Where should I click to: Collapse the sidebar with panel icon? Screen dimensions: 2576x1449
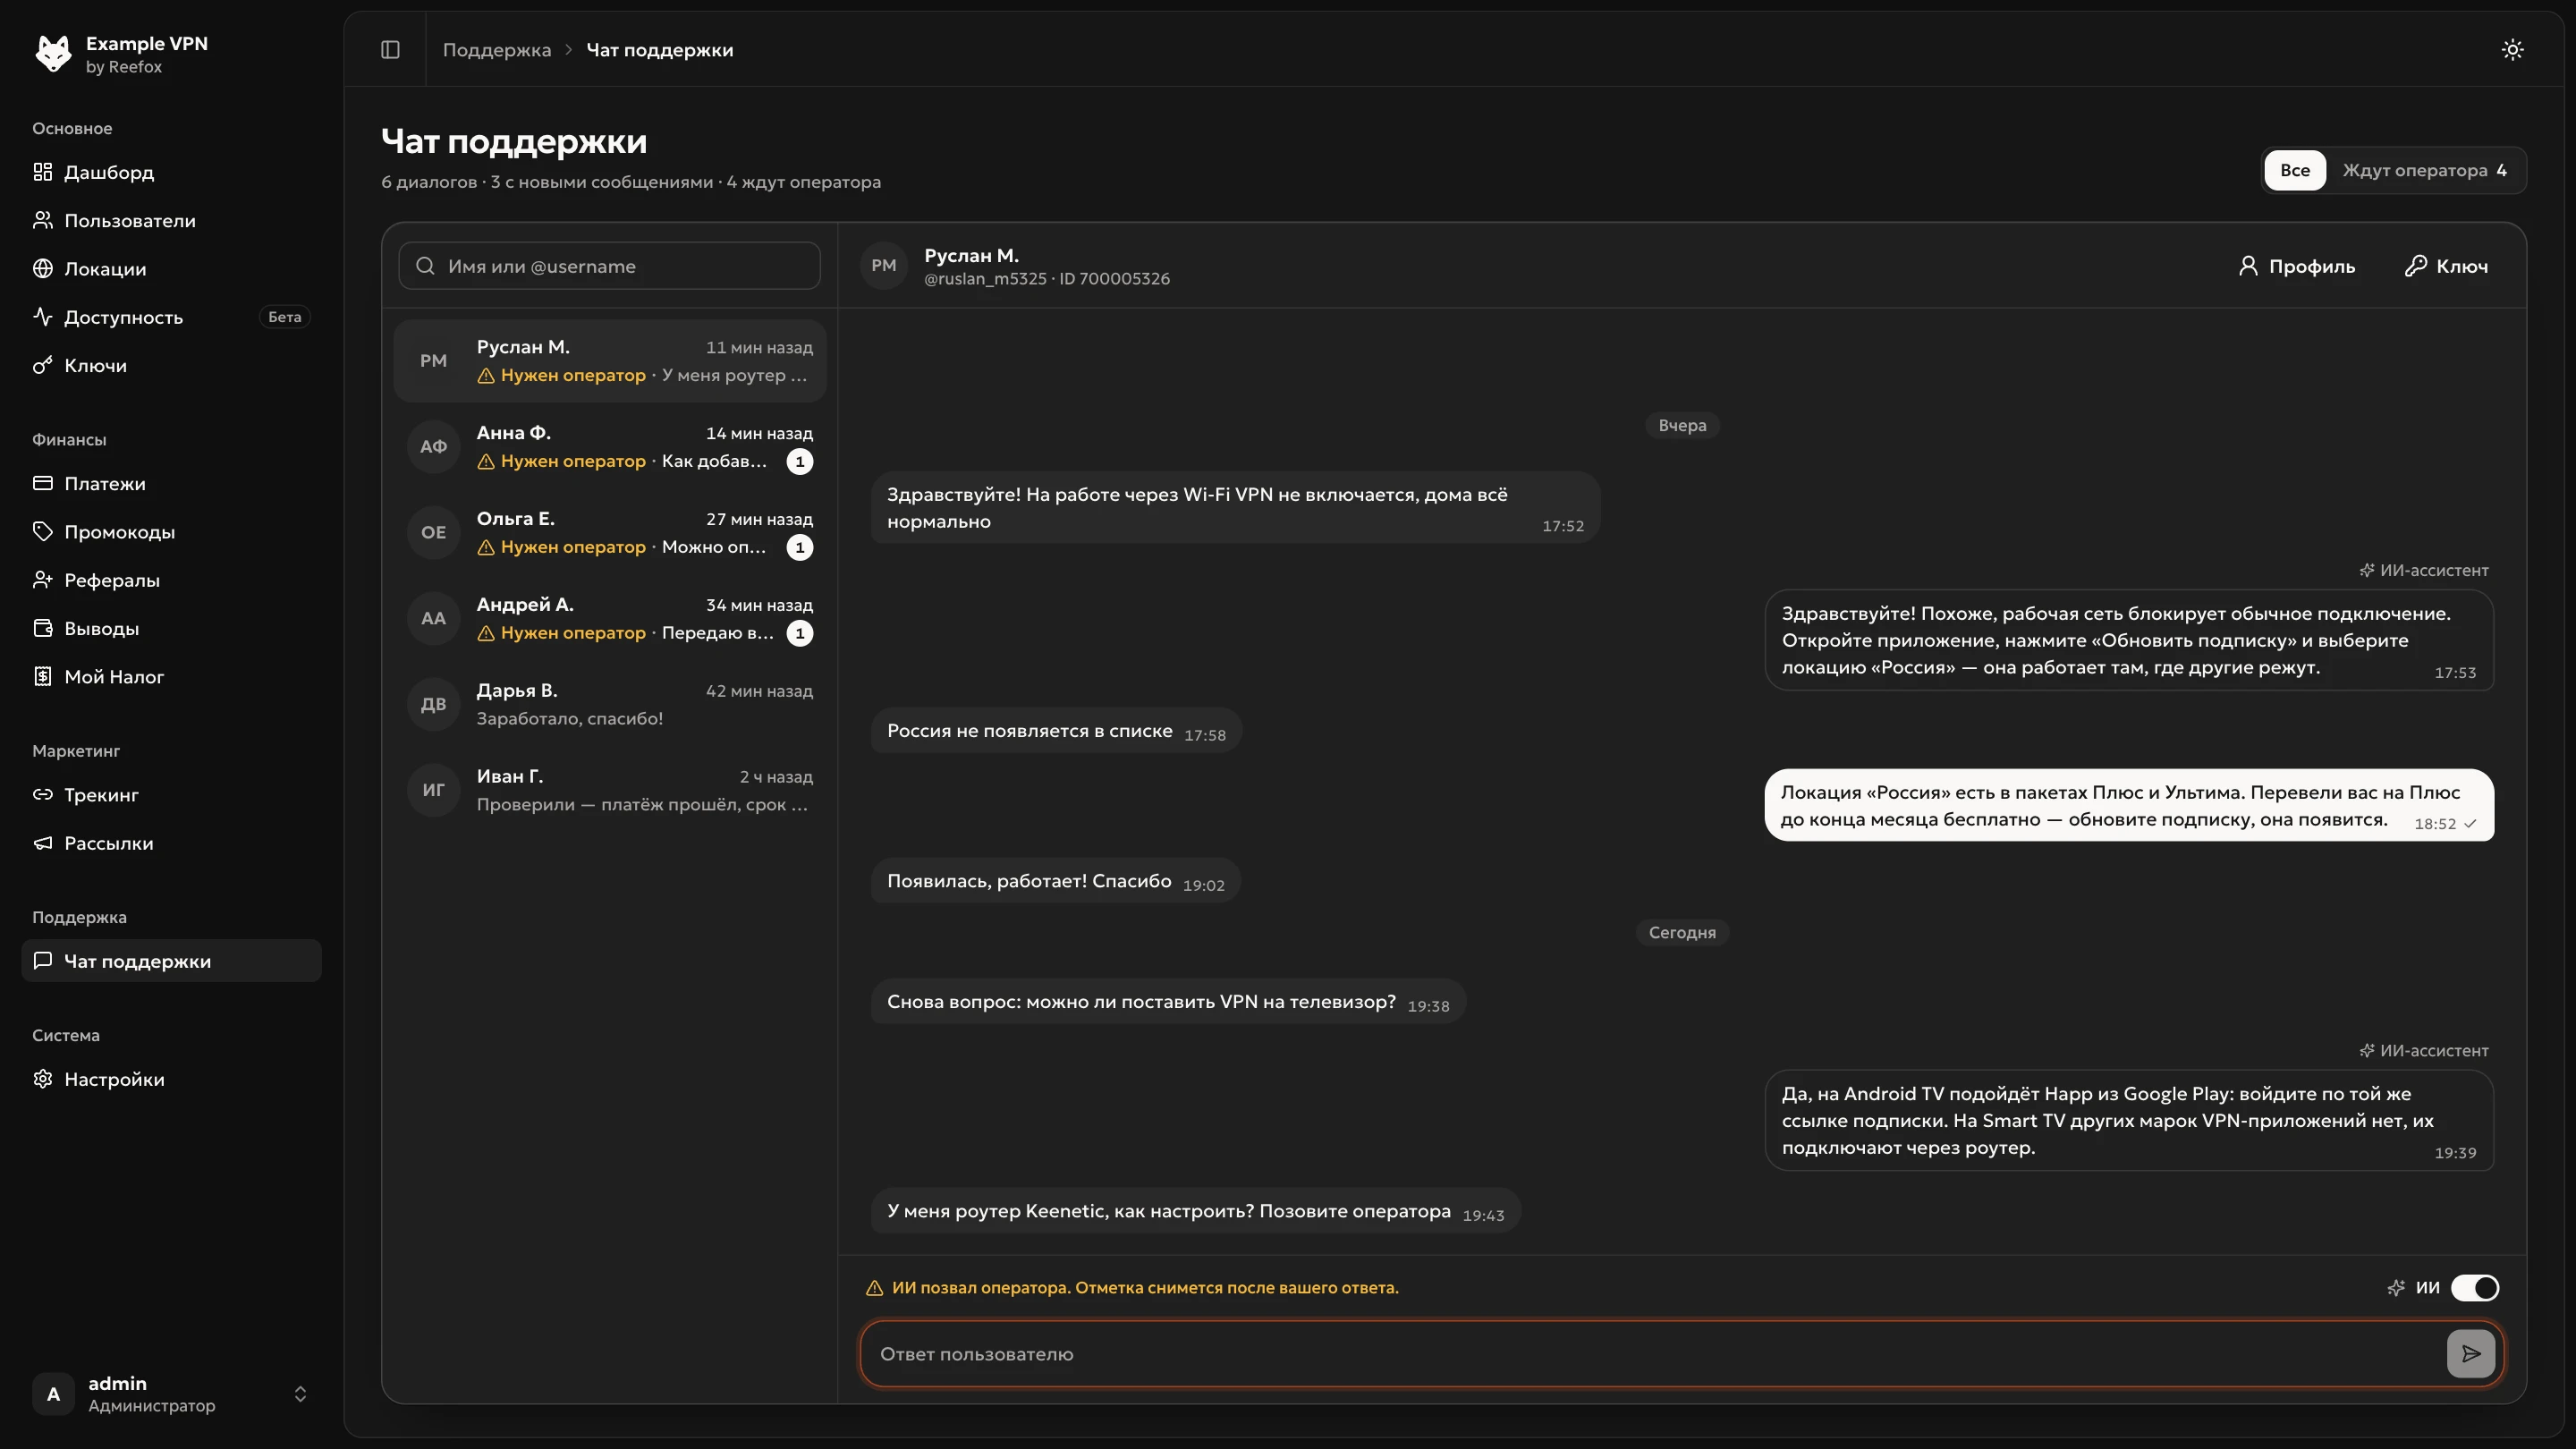[x=390, y=50]
